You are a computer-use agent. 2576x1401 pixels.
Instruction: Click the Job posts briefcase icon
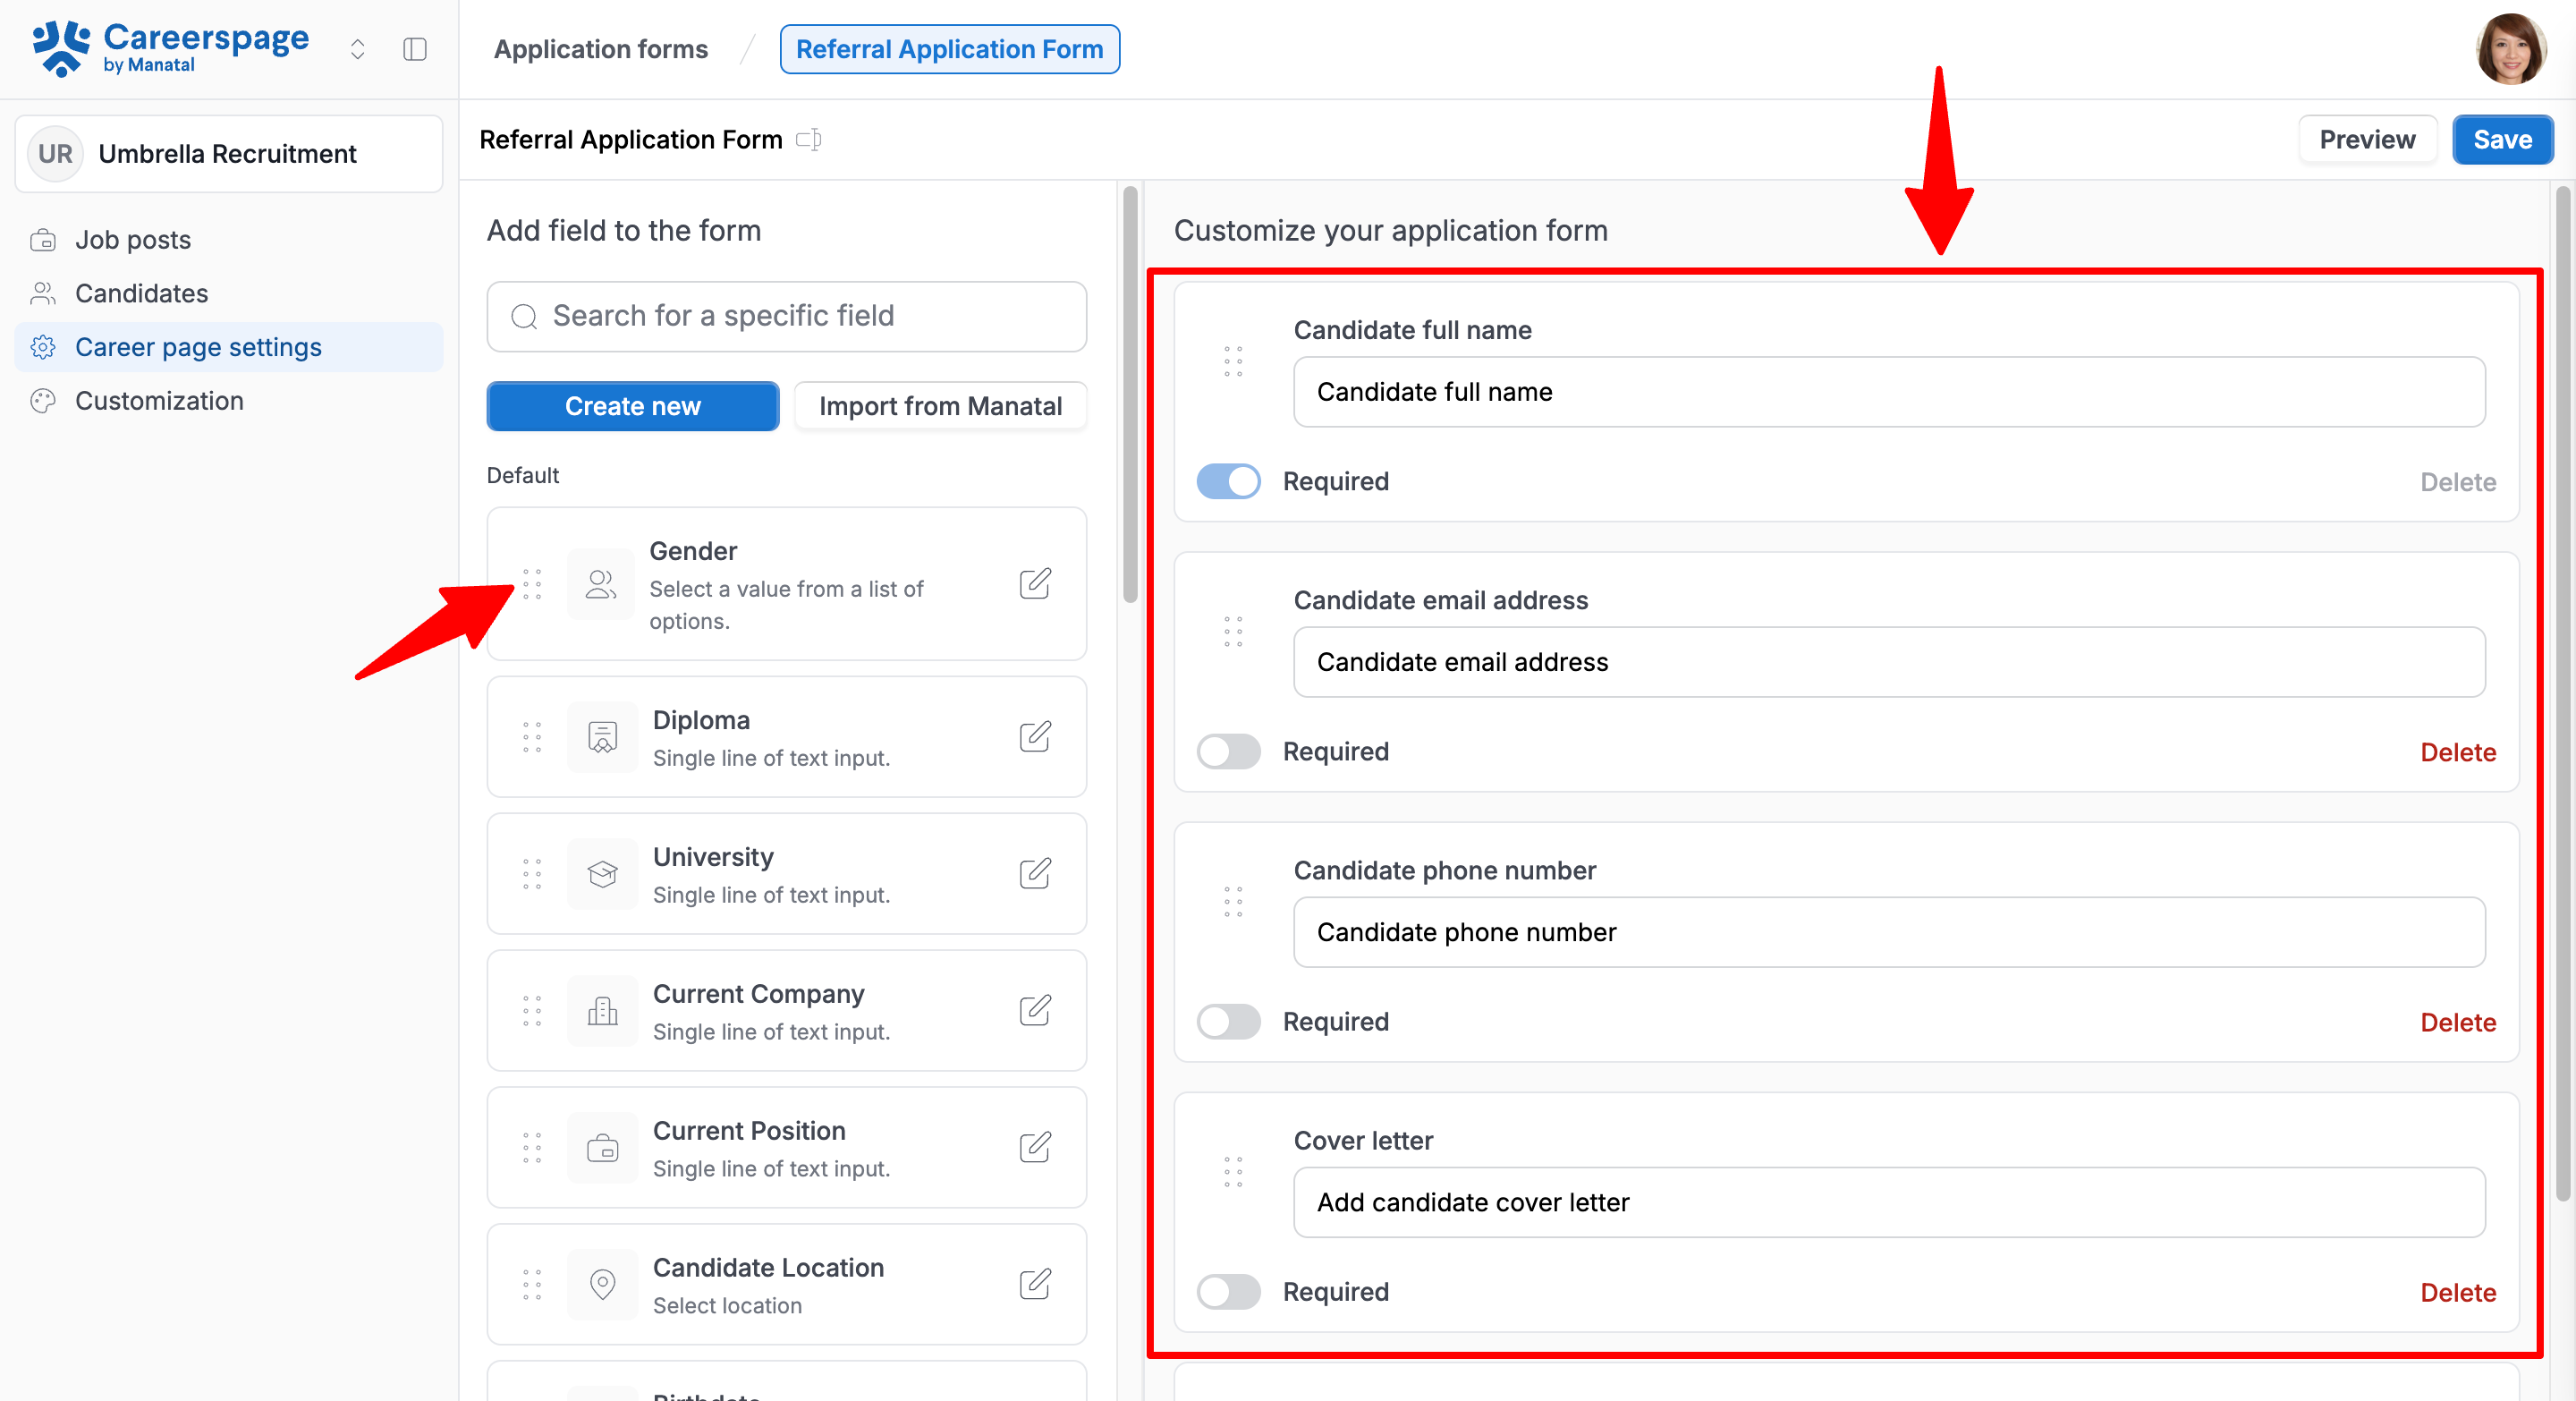43,240
